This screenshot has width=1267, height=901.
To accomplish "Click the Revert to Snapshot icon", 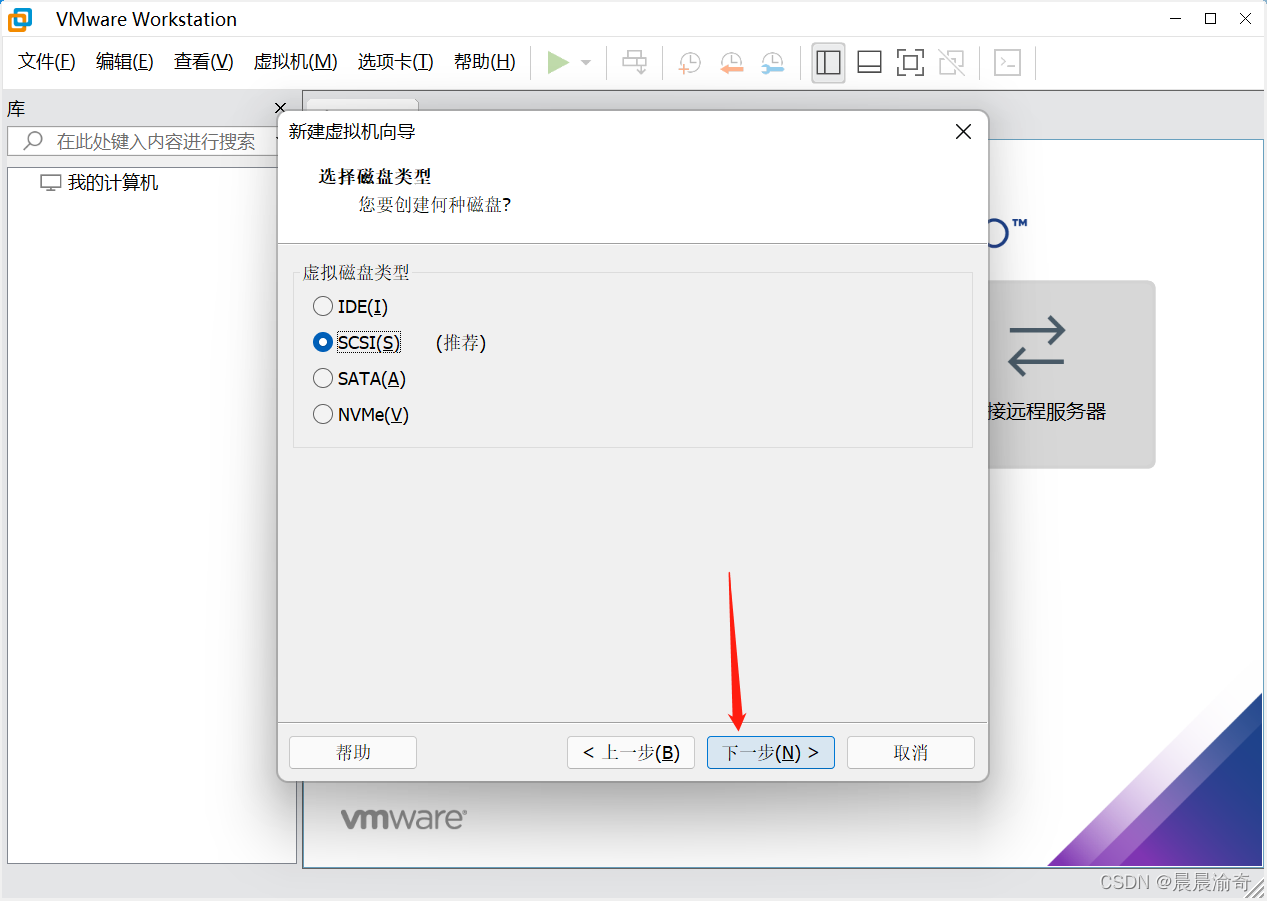I will point(731,63).
